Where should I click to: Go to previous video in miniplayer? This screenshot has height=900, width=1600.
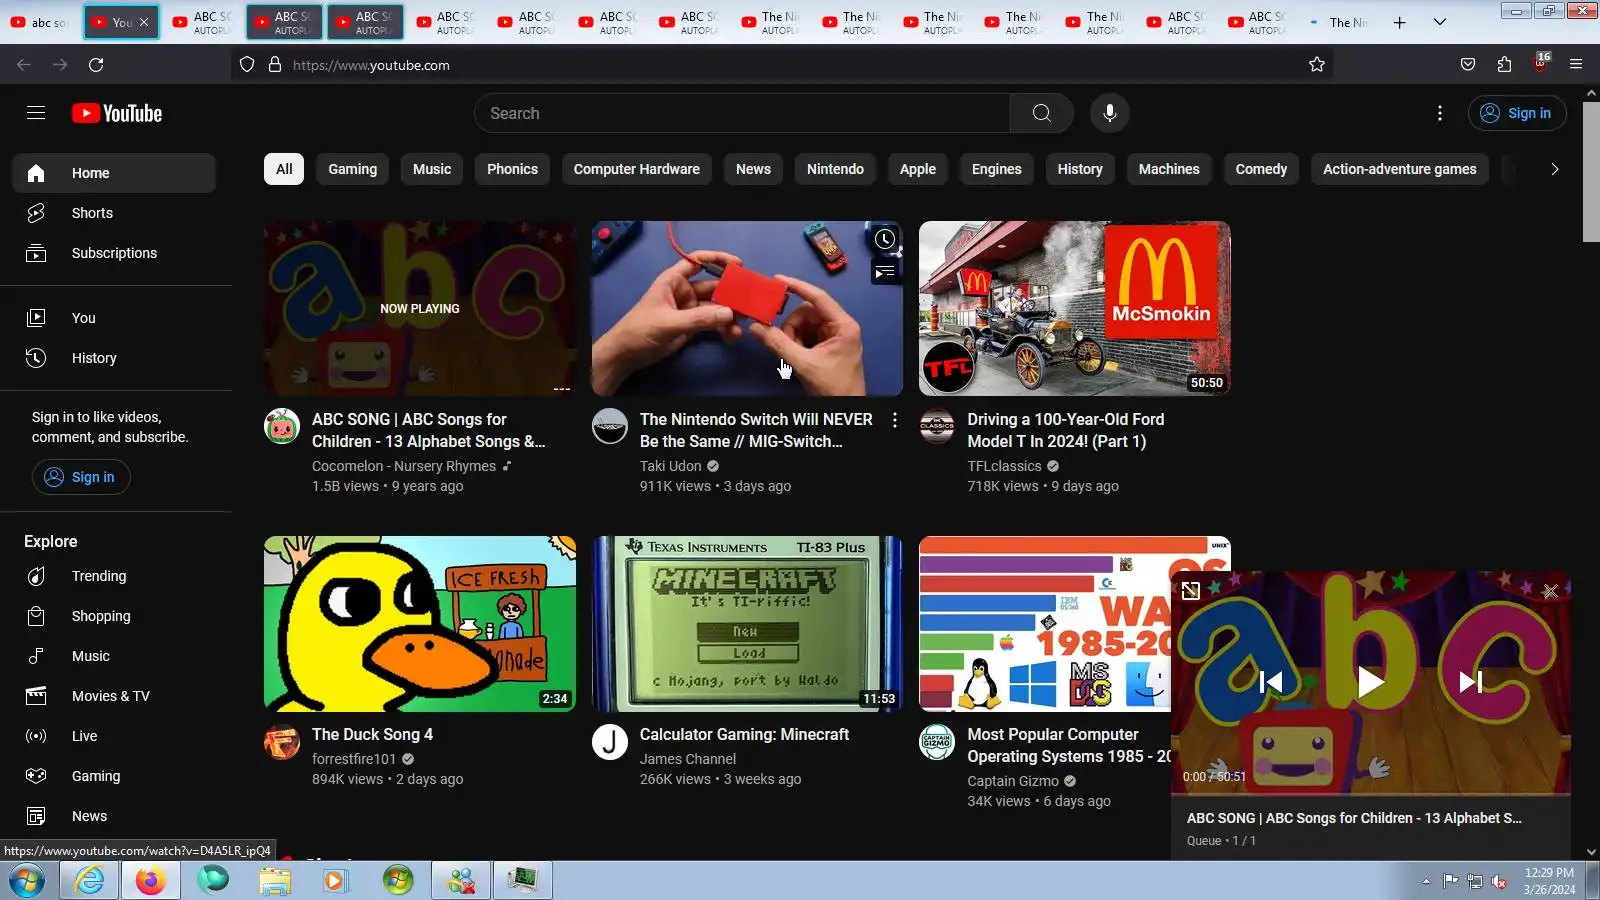point(1270,682)
